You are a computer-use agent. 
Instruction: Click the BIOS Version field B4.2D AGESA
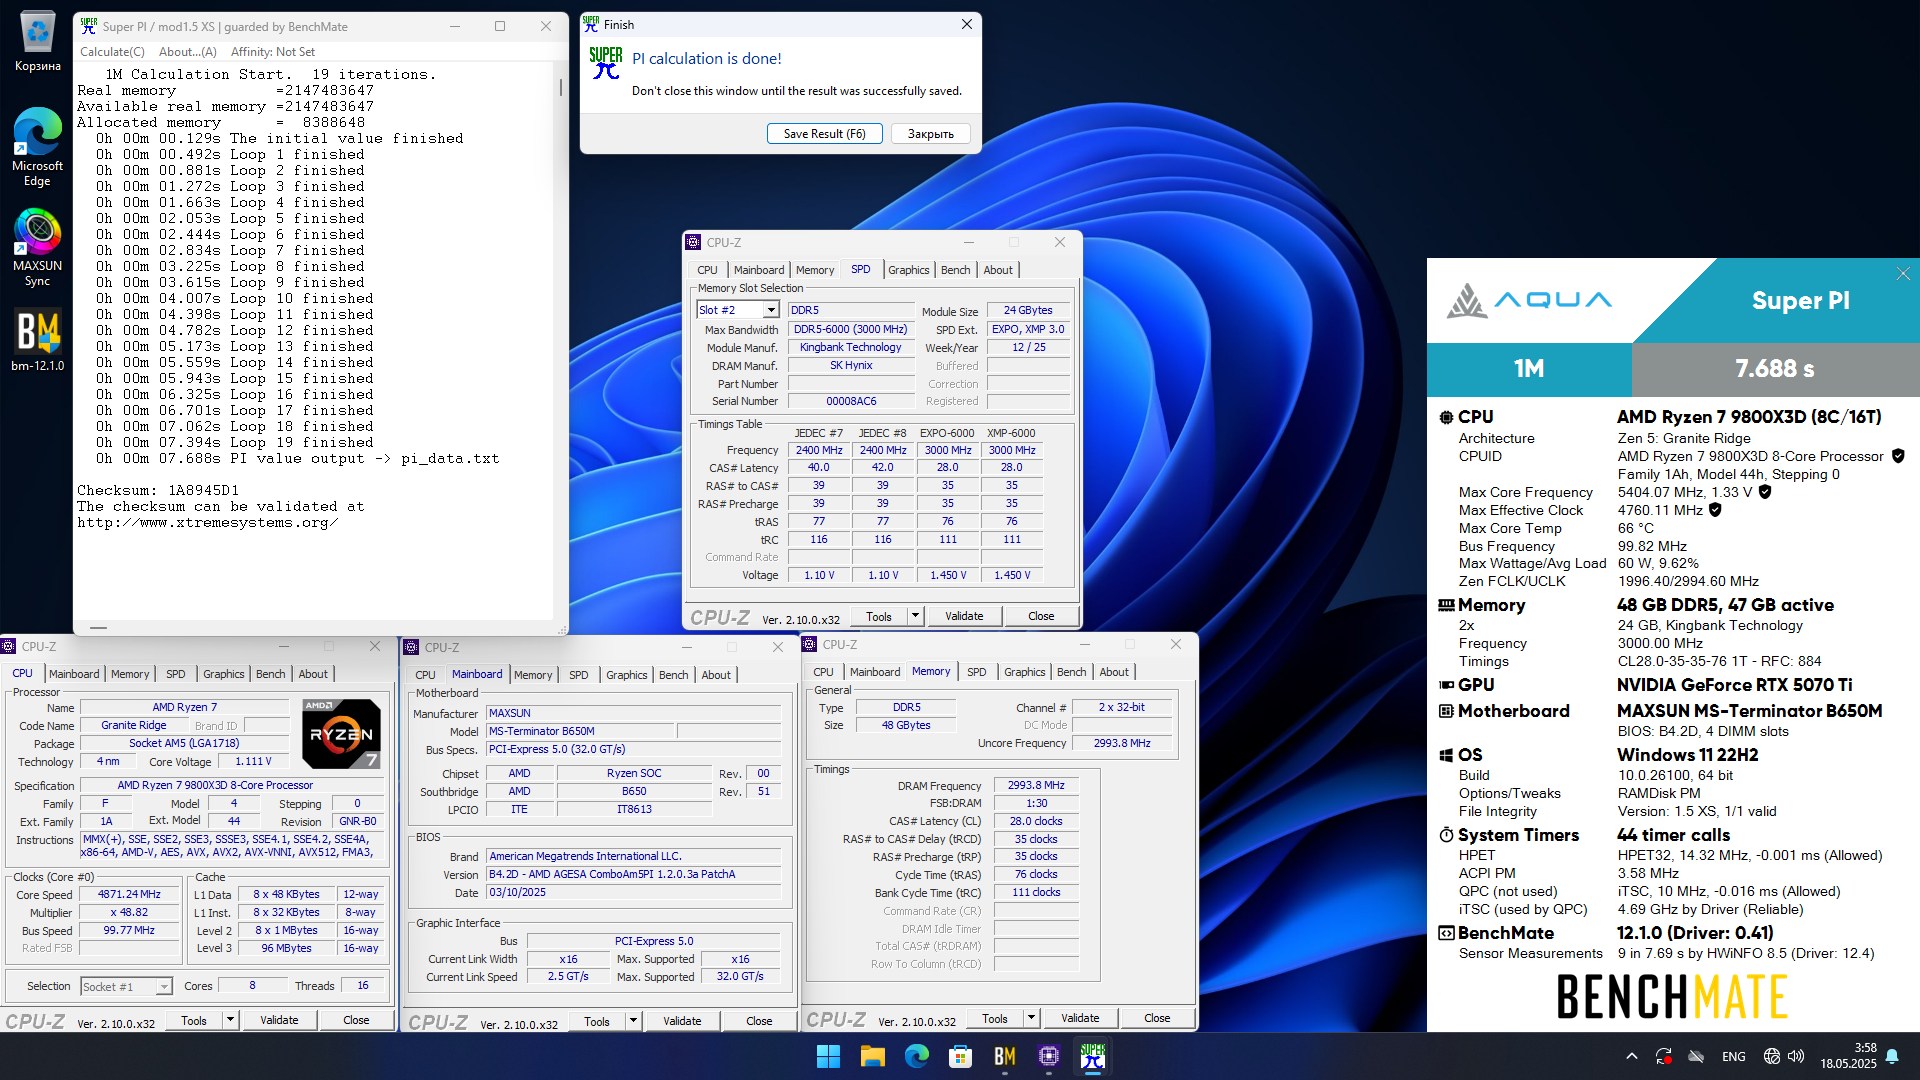[x=633, y=874]
